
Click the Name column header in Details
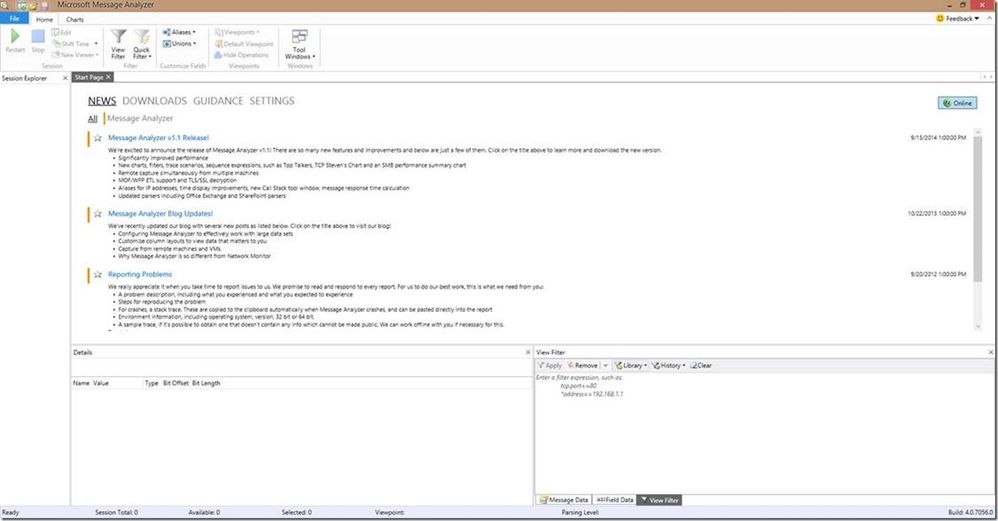[81, 383]
